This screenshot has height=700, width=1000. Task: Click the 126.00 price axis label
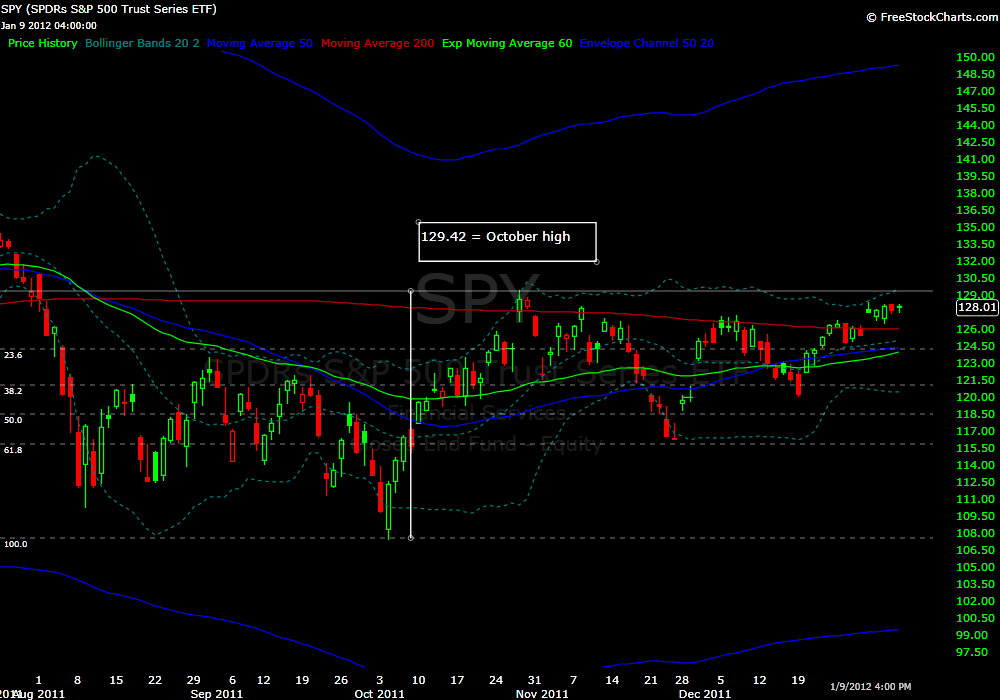click(975, 329)
